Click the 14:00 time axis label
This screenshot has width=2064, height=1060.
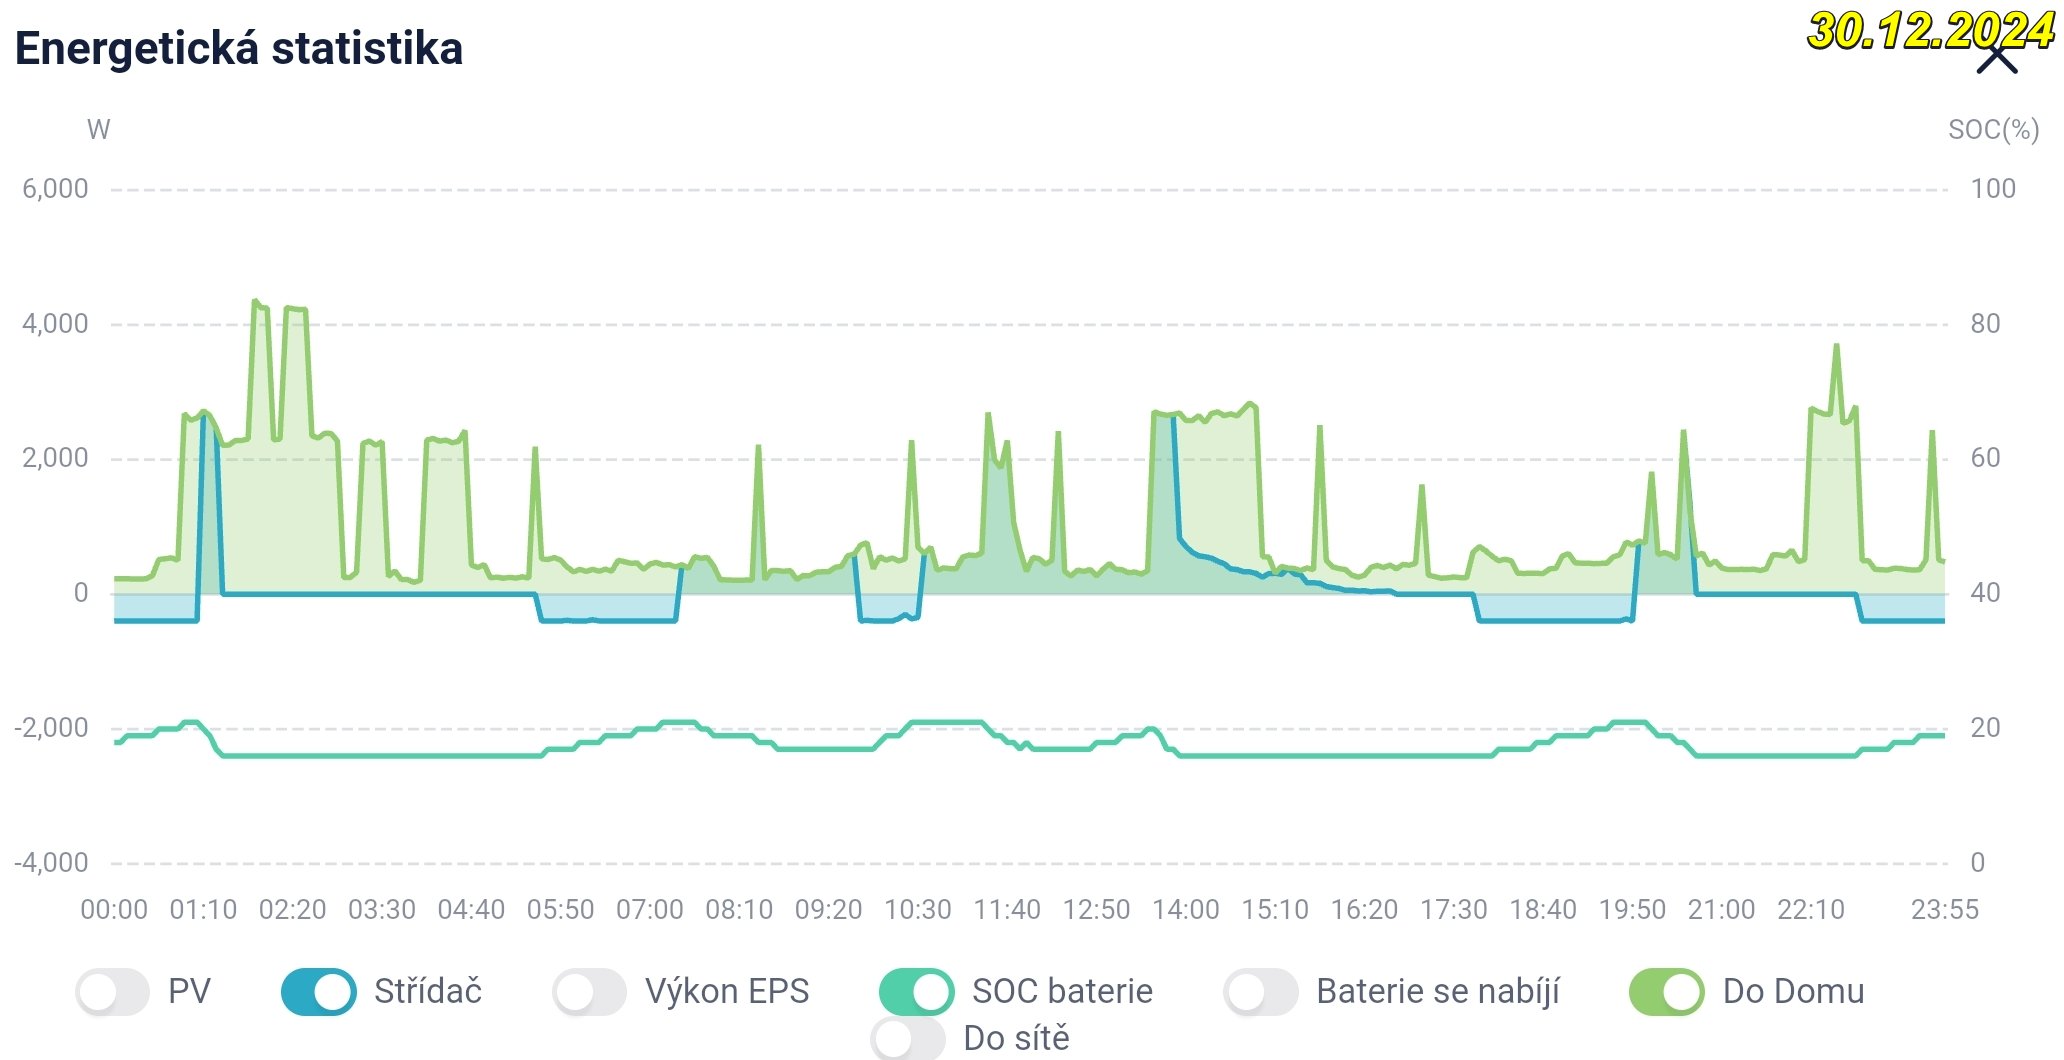click(1185, 910)
